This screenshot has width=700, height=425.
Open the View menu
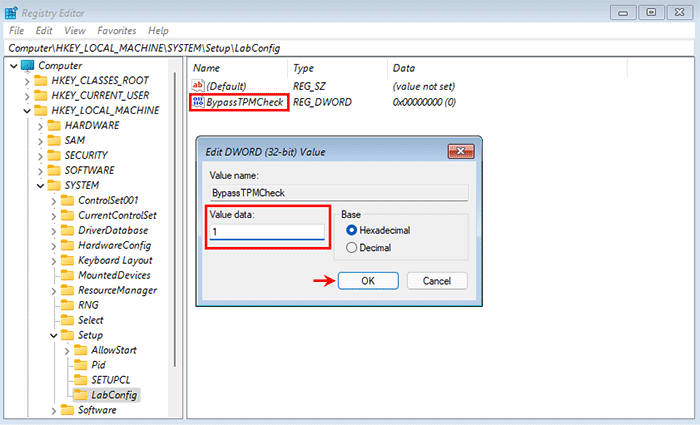(x=75, y=31)
